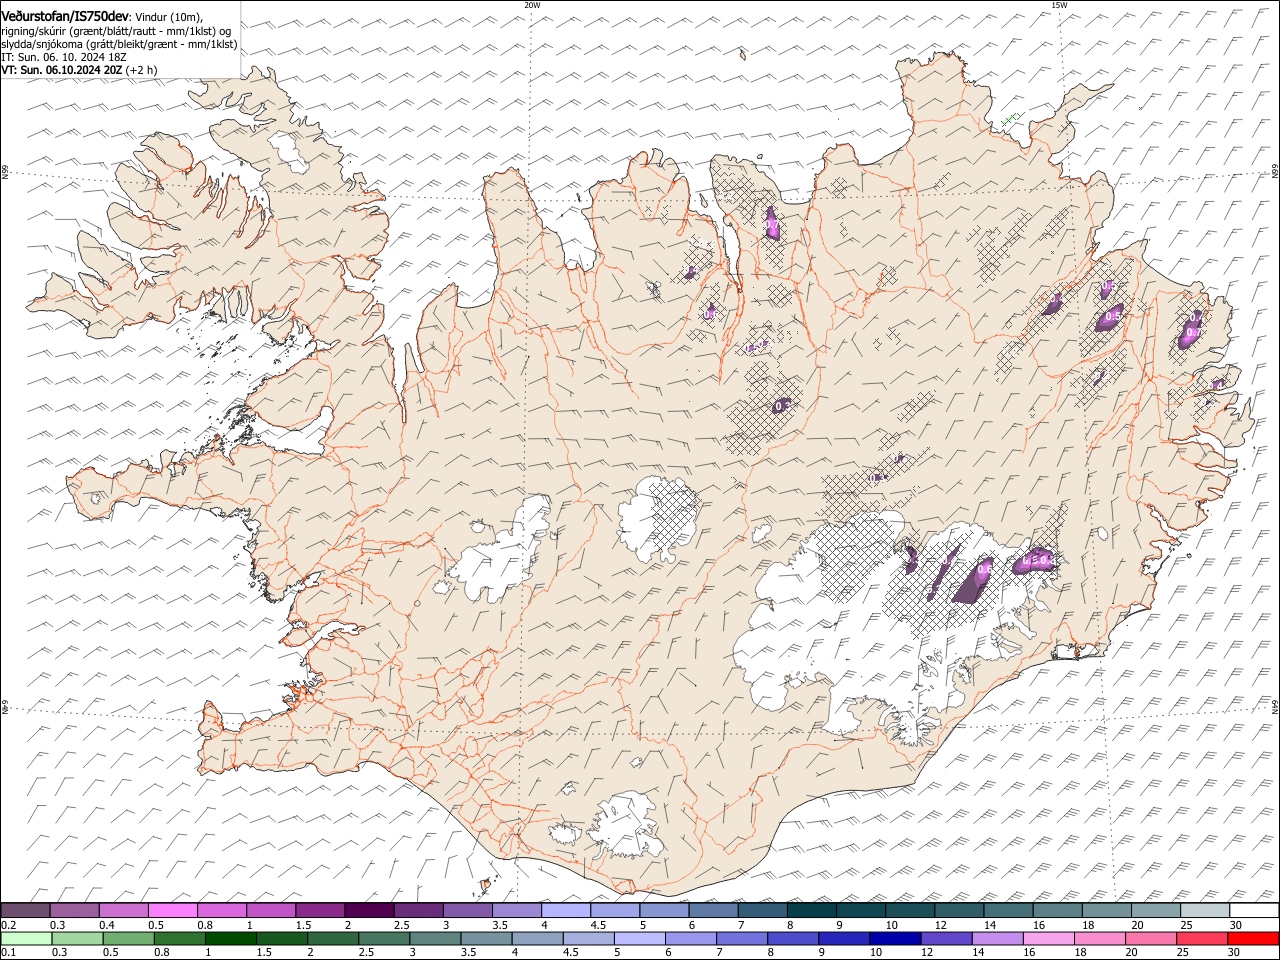
Task: Pick the lower-row swatch starting at 3.5
Action: point(486,939)
